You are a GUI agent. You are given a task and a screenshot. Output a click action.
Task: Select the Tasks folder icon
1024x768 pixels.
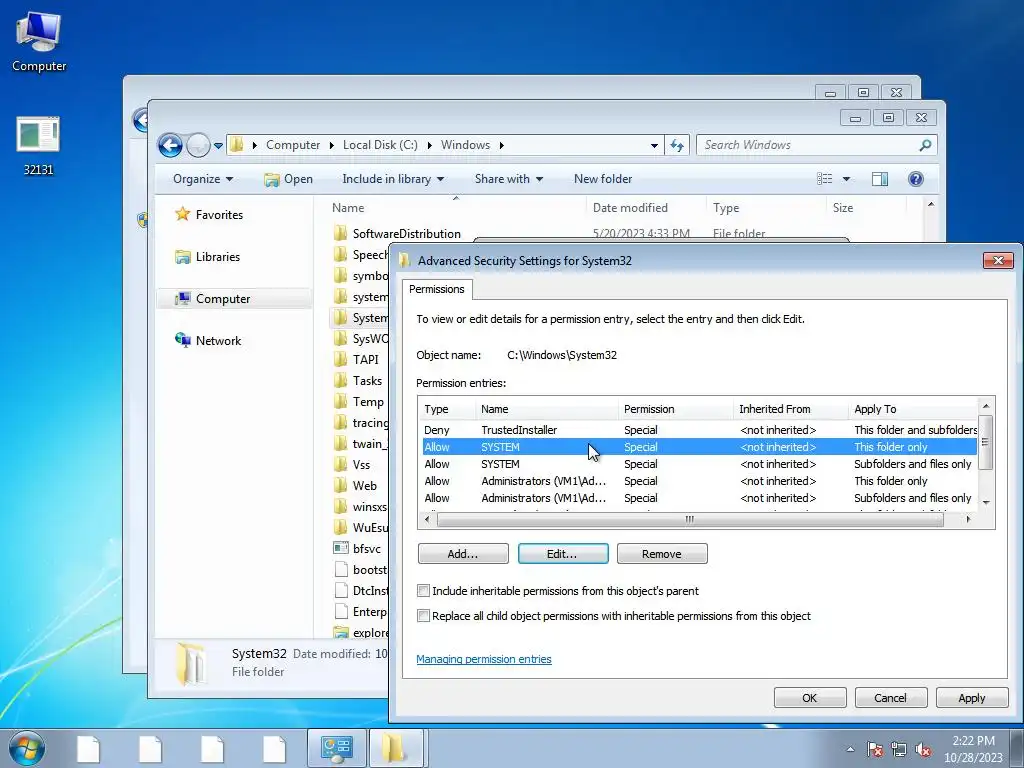click(340, 380)
